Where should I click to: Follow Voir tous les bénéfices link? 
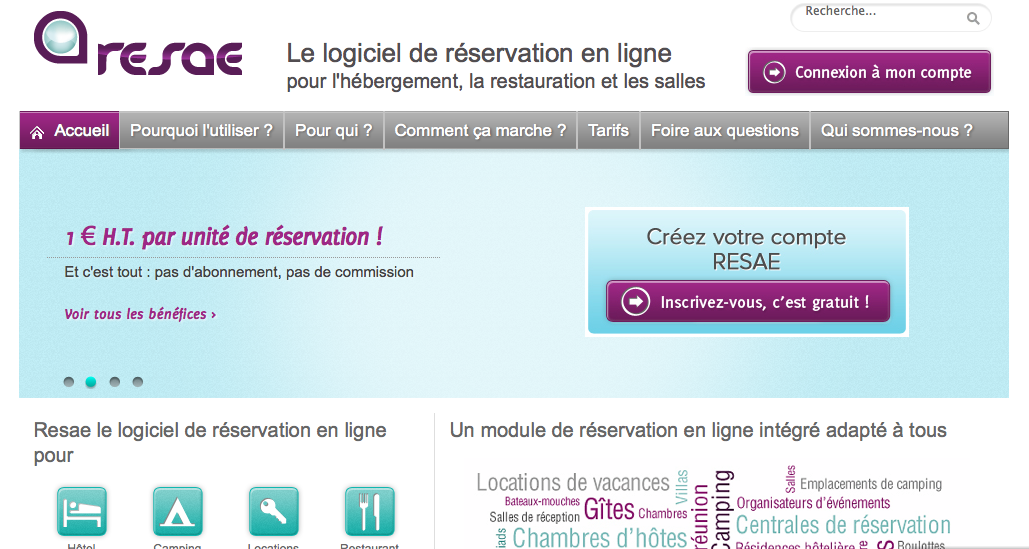tap(140, 314)
